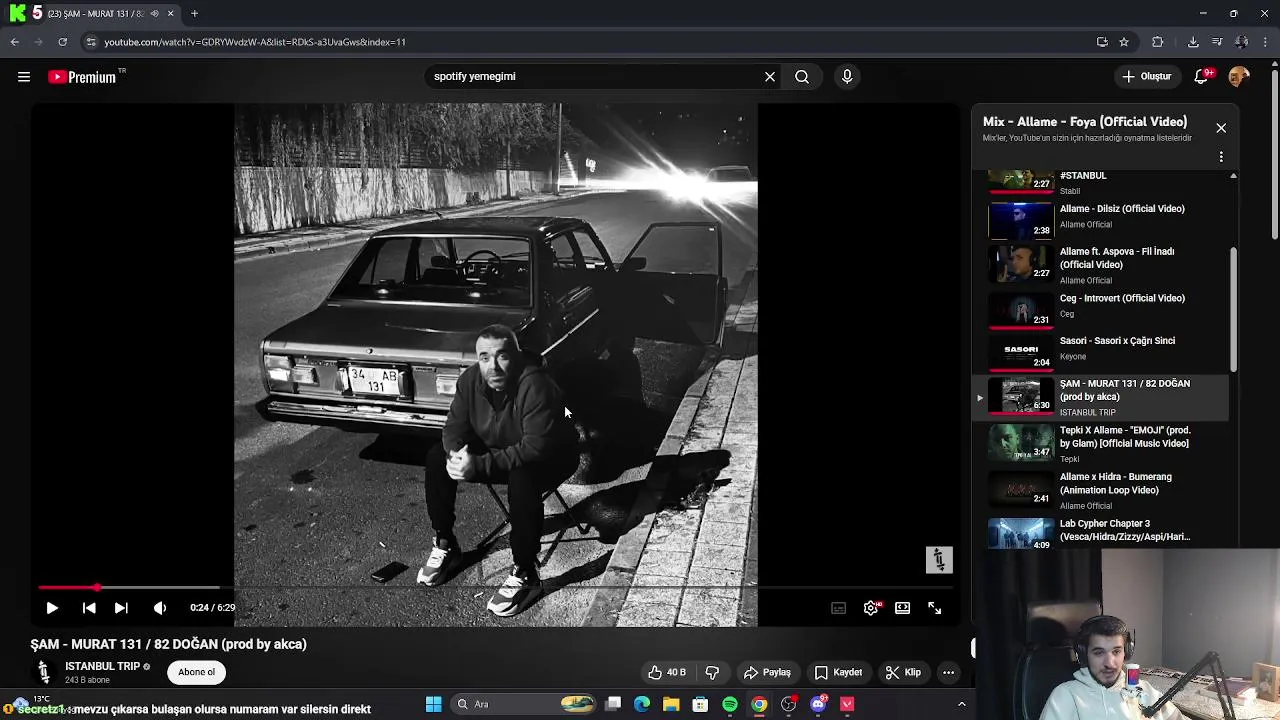
Task: Select currently playing ŞAM - MURAT 131 item
Action: (1103, 397)
